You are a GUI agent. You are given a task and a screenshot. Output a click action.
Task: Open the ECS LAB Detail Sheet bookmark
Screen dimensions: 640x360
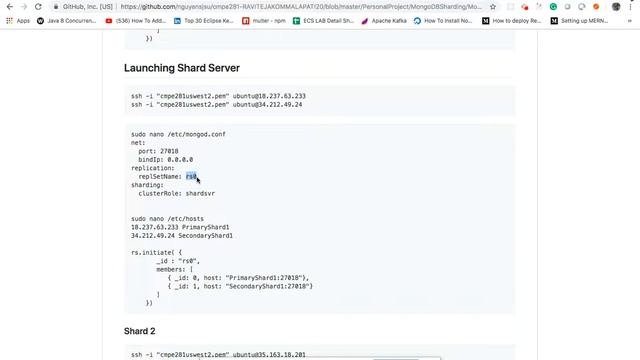[x=323, y=21]
